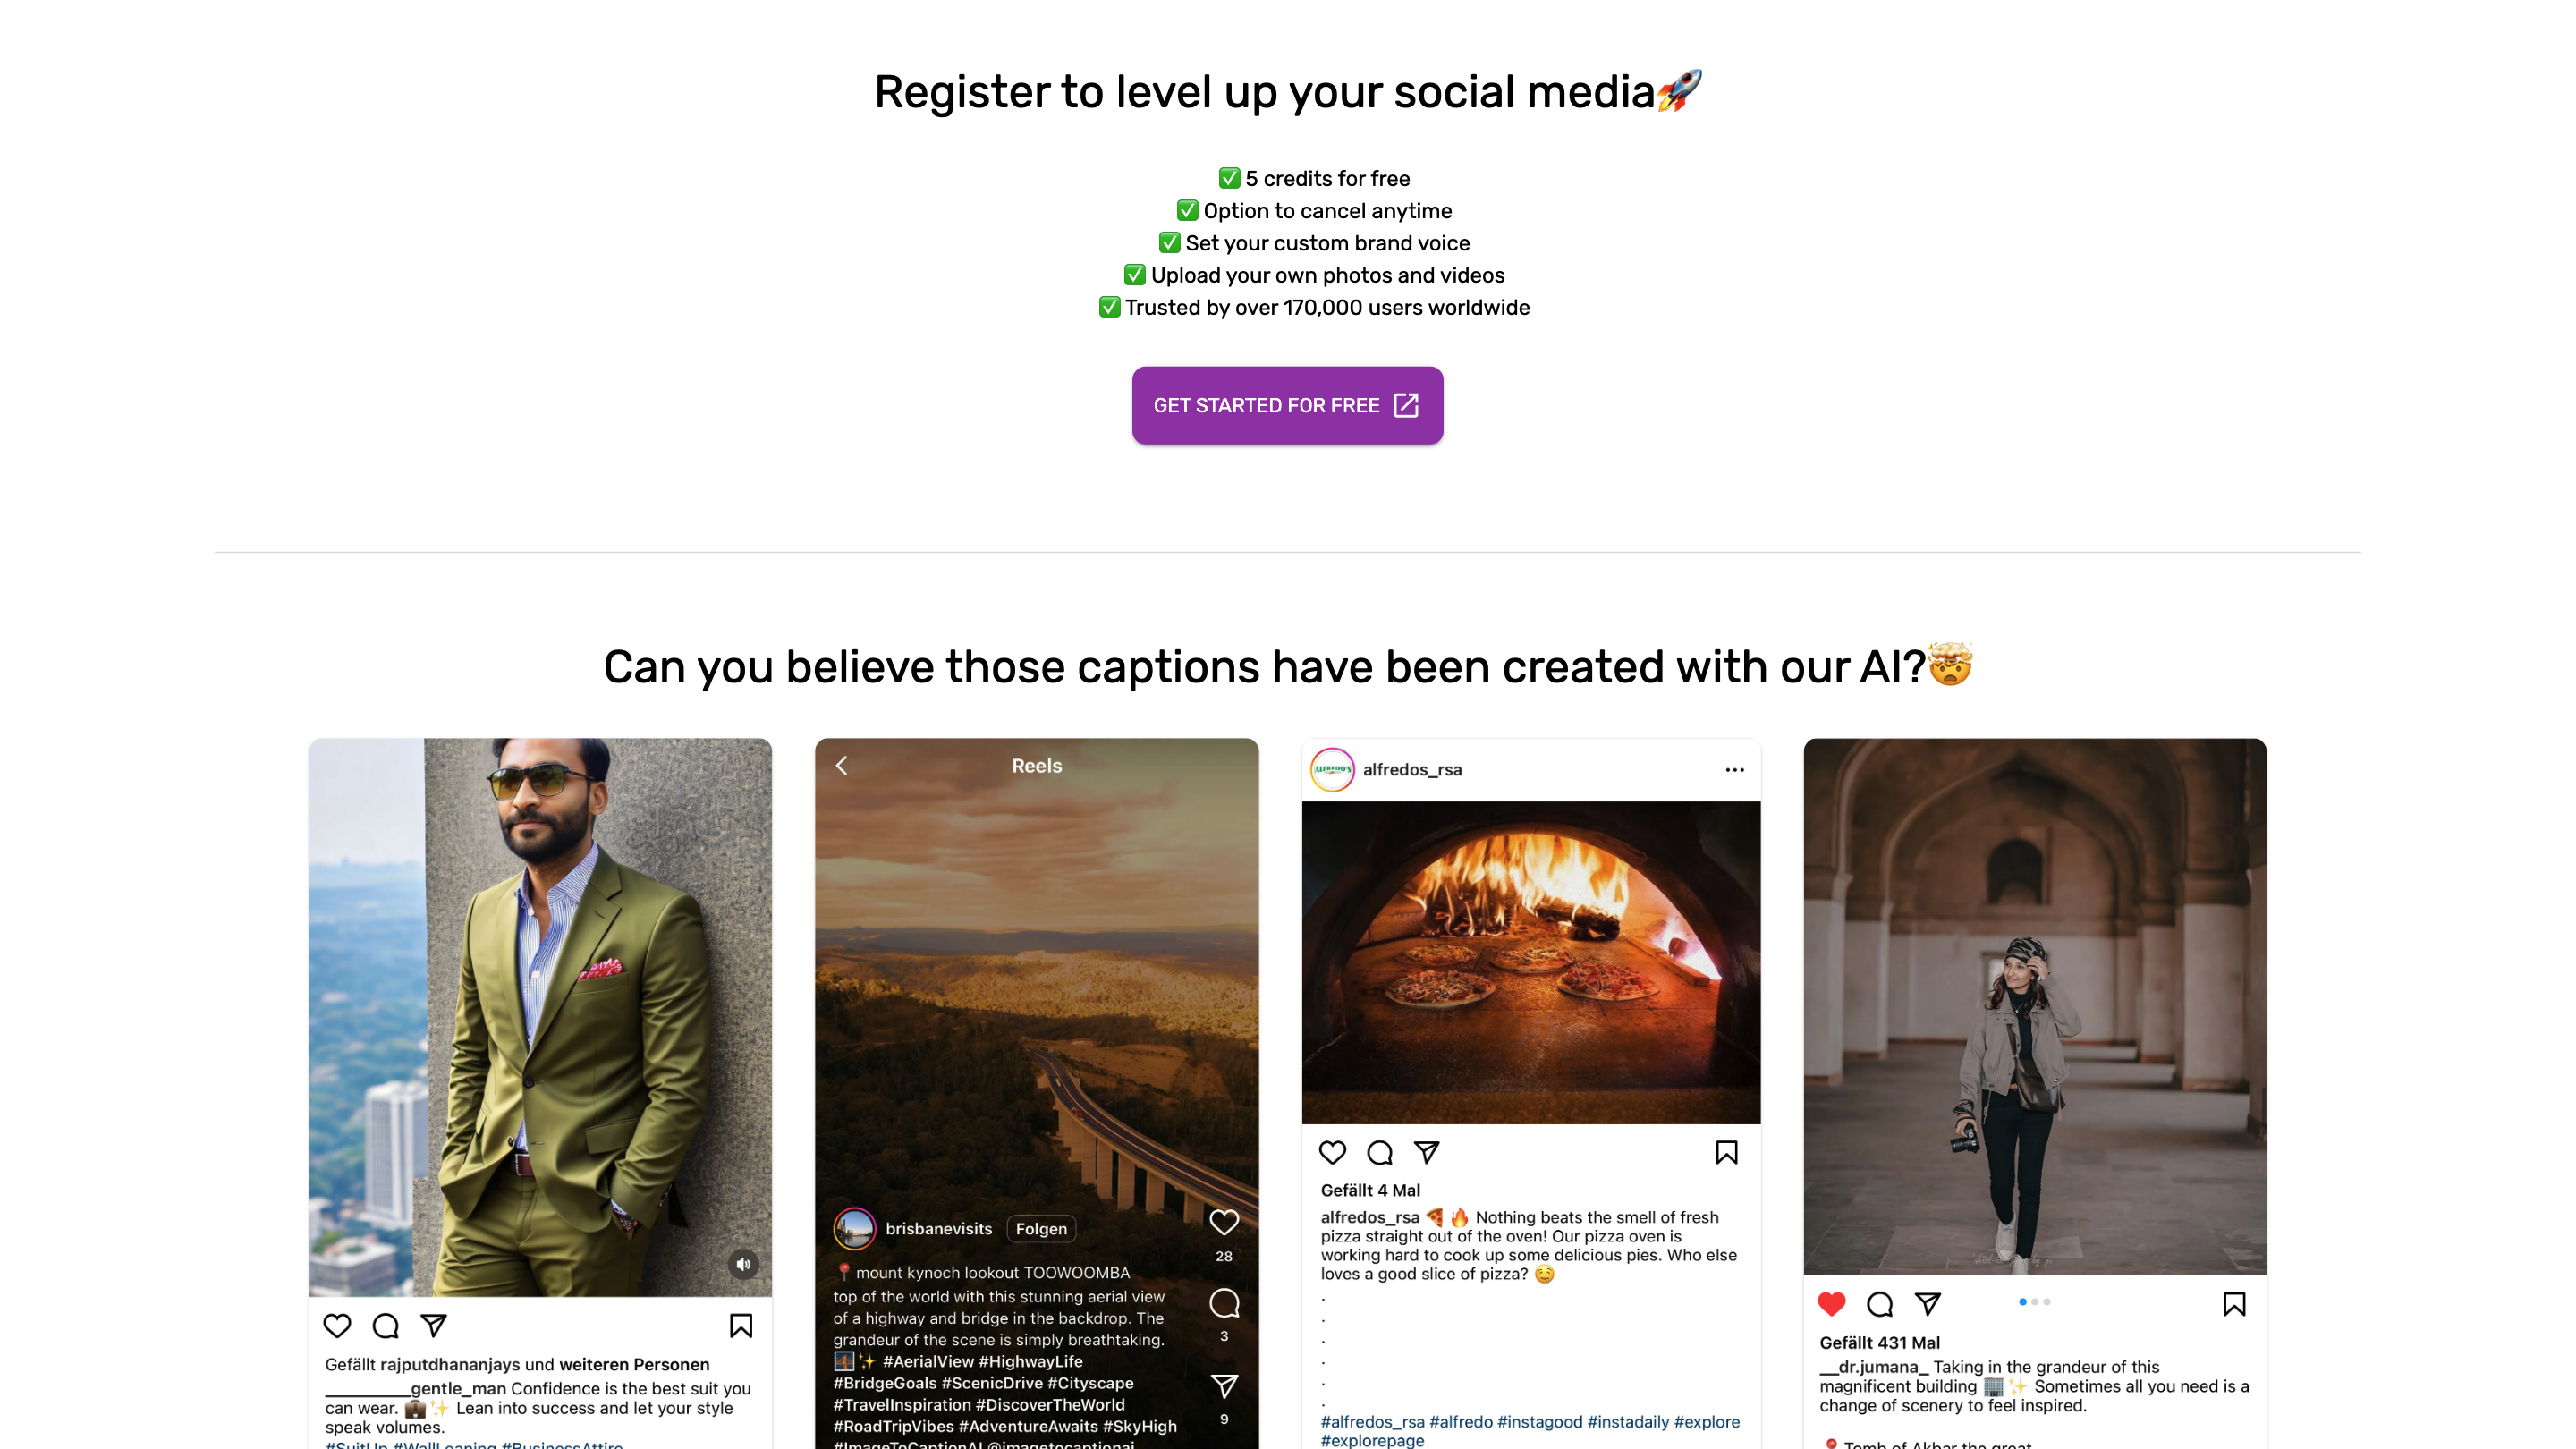This screenshot has height=1449, width=2576.
Task: Like the green suit man post
Action: coord(337,1326)
